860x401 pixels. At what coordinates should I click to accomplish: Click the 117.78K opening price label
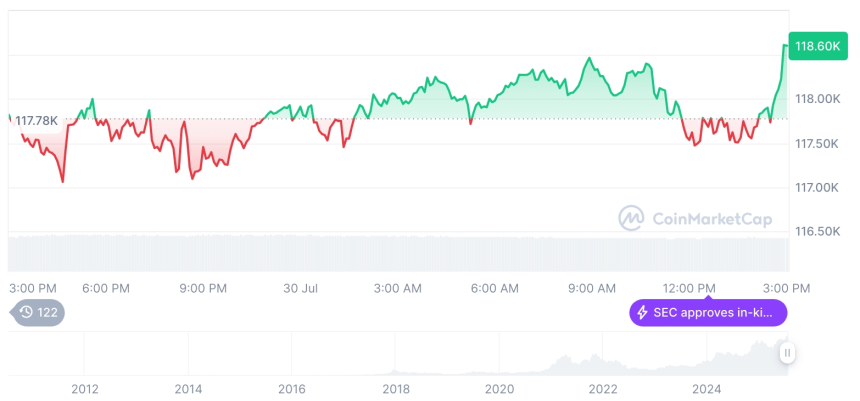[37, 120]
